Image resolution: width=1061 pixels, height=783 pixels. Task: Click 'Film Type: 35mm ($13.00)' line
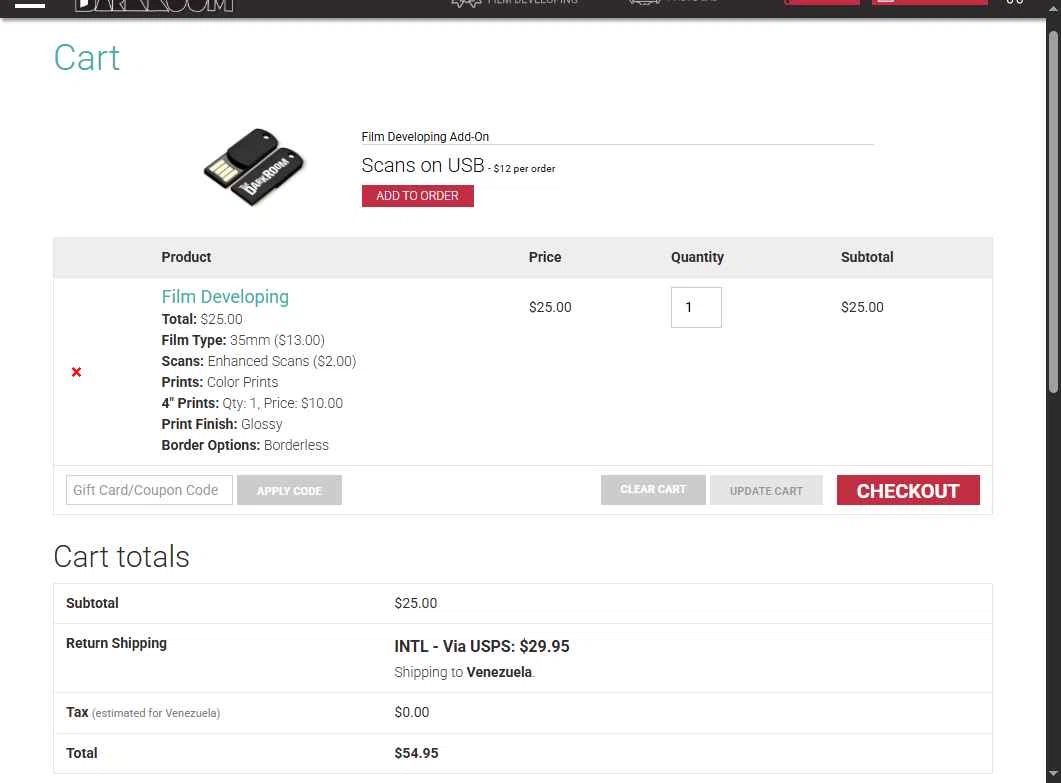click(x=243, y=340)
